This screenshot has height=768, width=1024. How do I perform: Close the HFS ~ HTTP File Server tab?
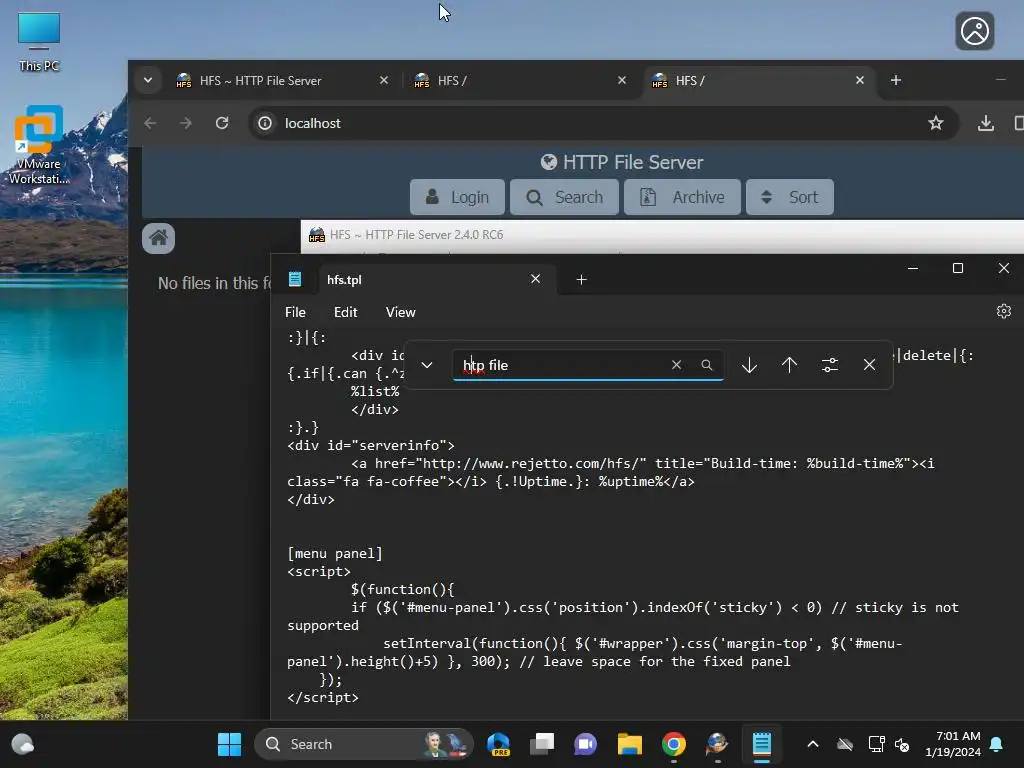[x=384, y=80]
